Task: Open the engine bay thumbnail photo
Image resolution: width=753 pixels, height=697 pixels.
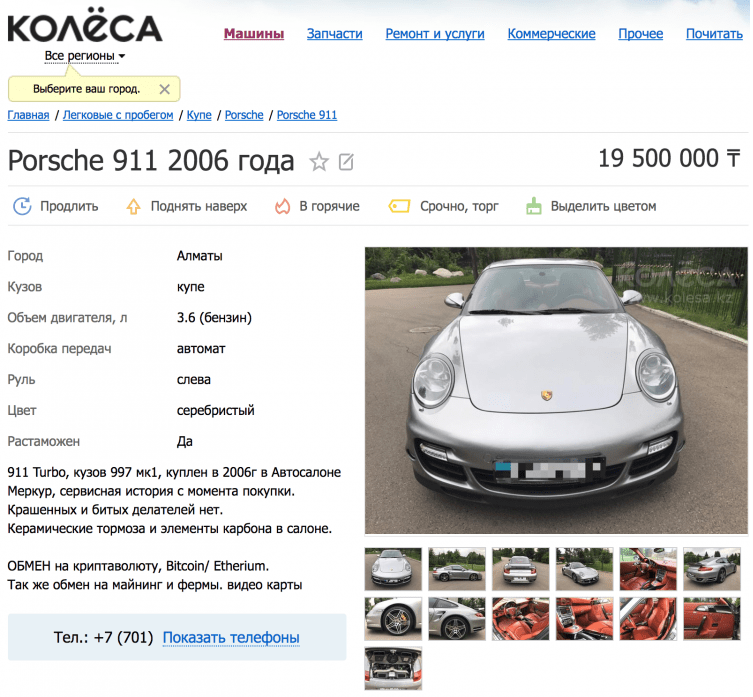Action: pyautogui.click(x=393, y=668)
